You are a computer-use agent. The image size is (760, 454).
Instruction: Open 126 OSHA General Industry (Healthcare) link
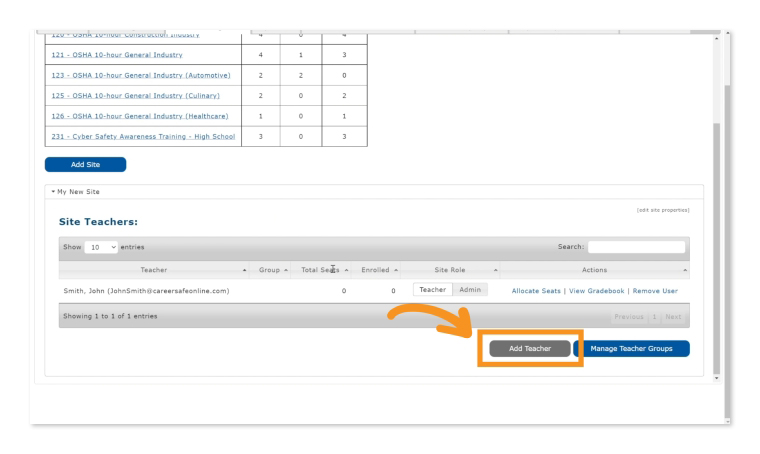click(x=140, y=116)
